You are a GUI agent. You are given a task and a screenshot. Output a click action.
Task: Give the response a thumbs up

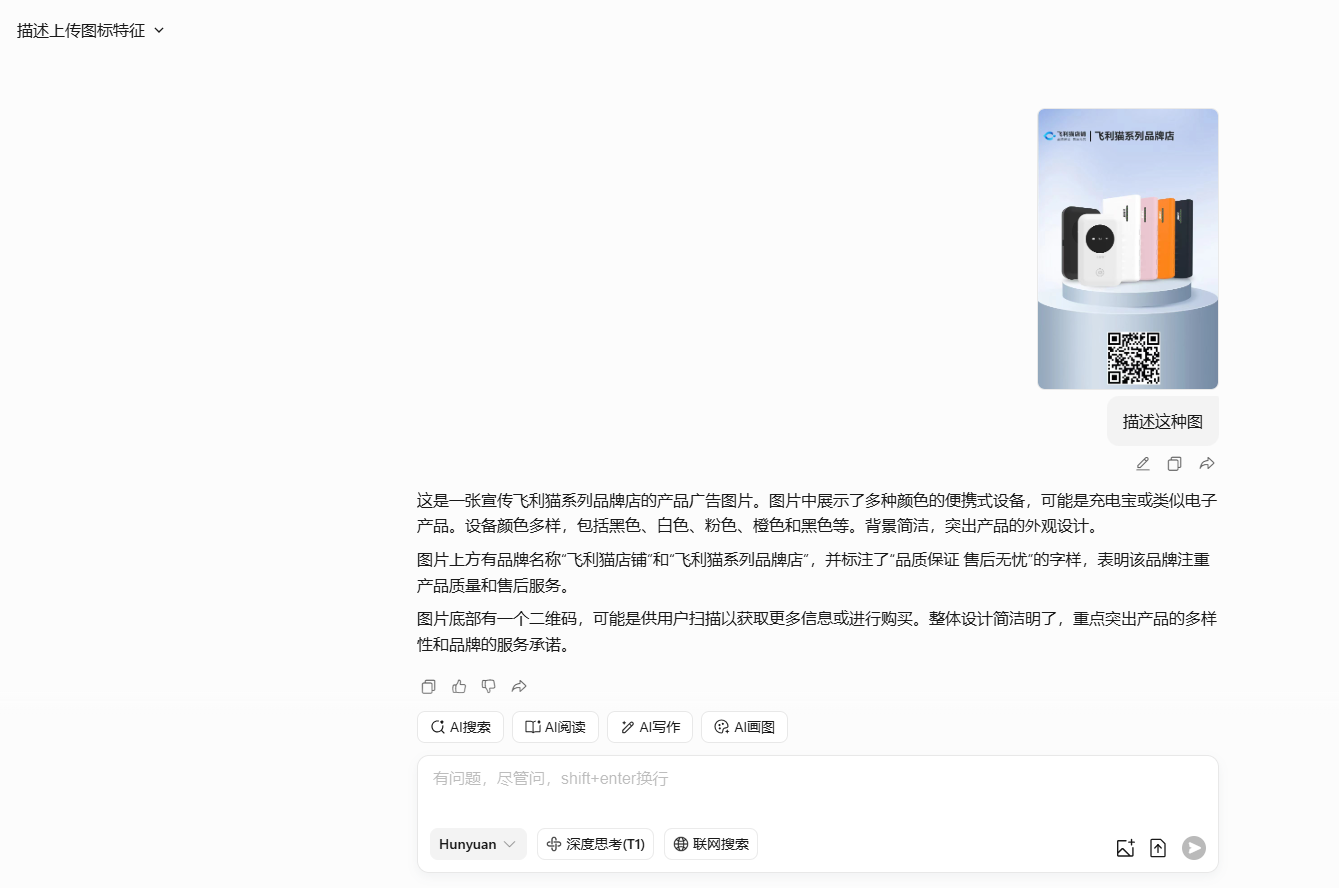tap(458, 686)
